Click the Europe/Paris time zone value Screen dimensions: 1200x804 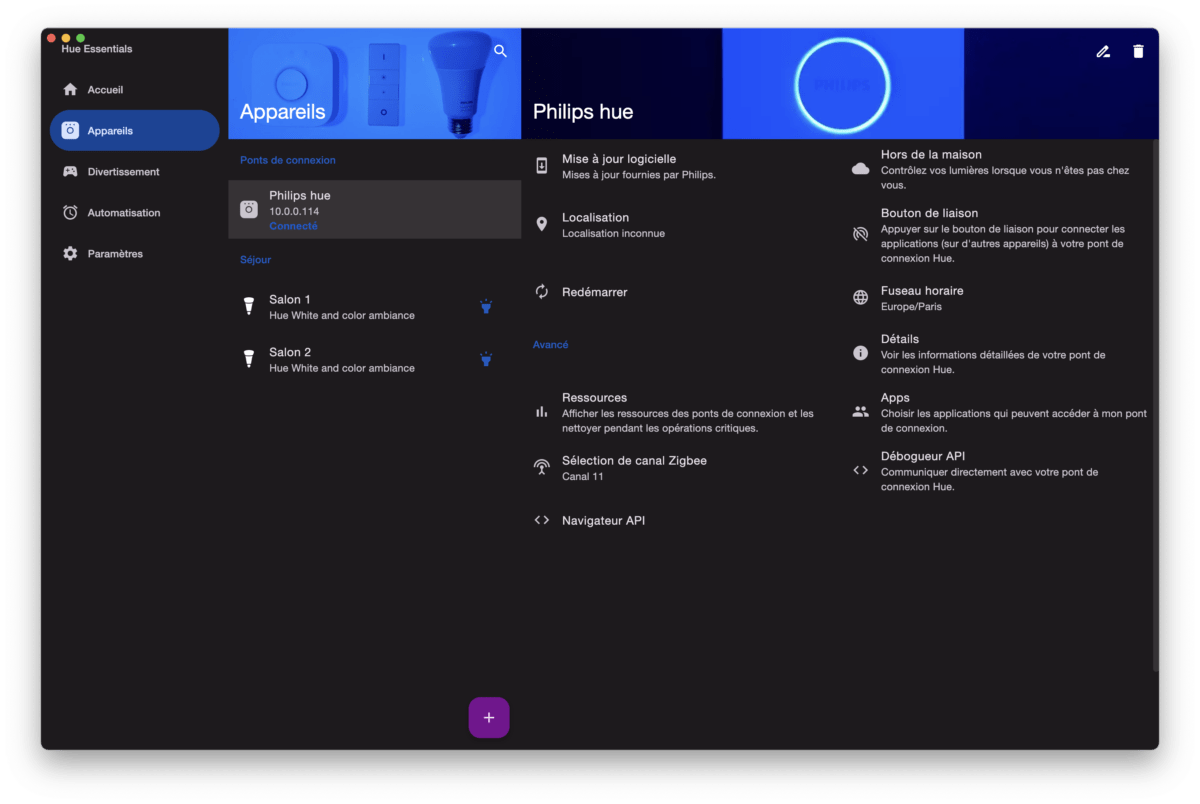pos(911,307)
